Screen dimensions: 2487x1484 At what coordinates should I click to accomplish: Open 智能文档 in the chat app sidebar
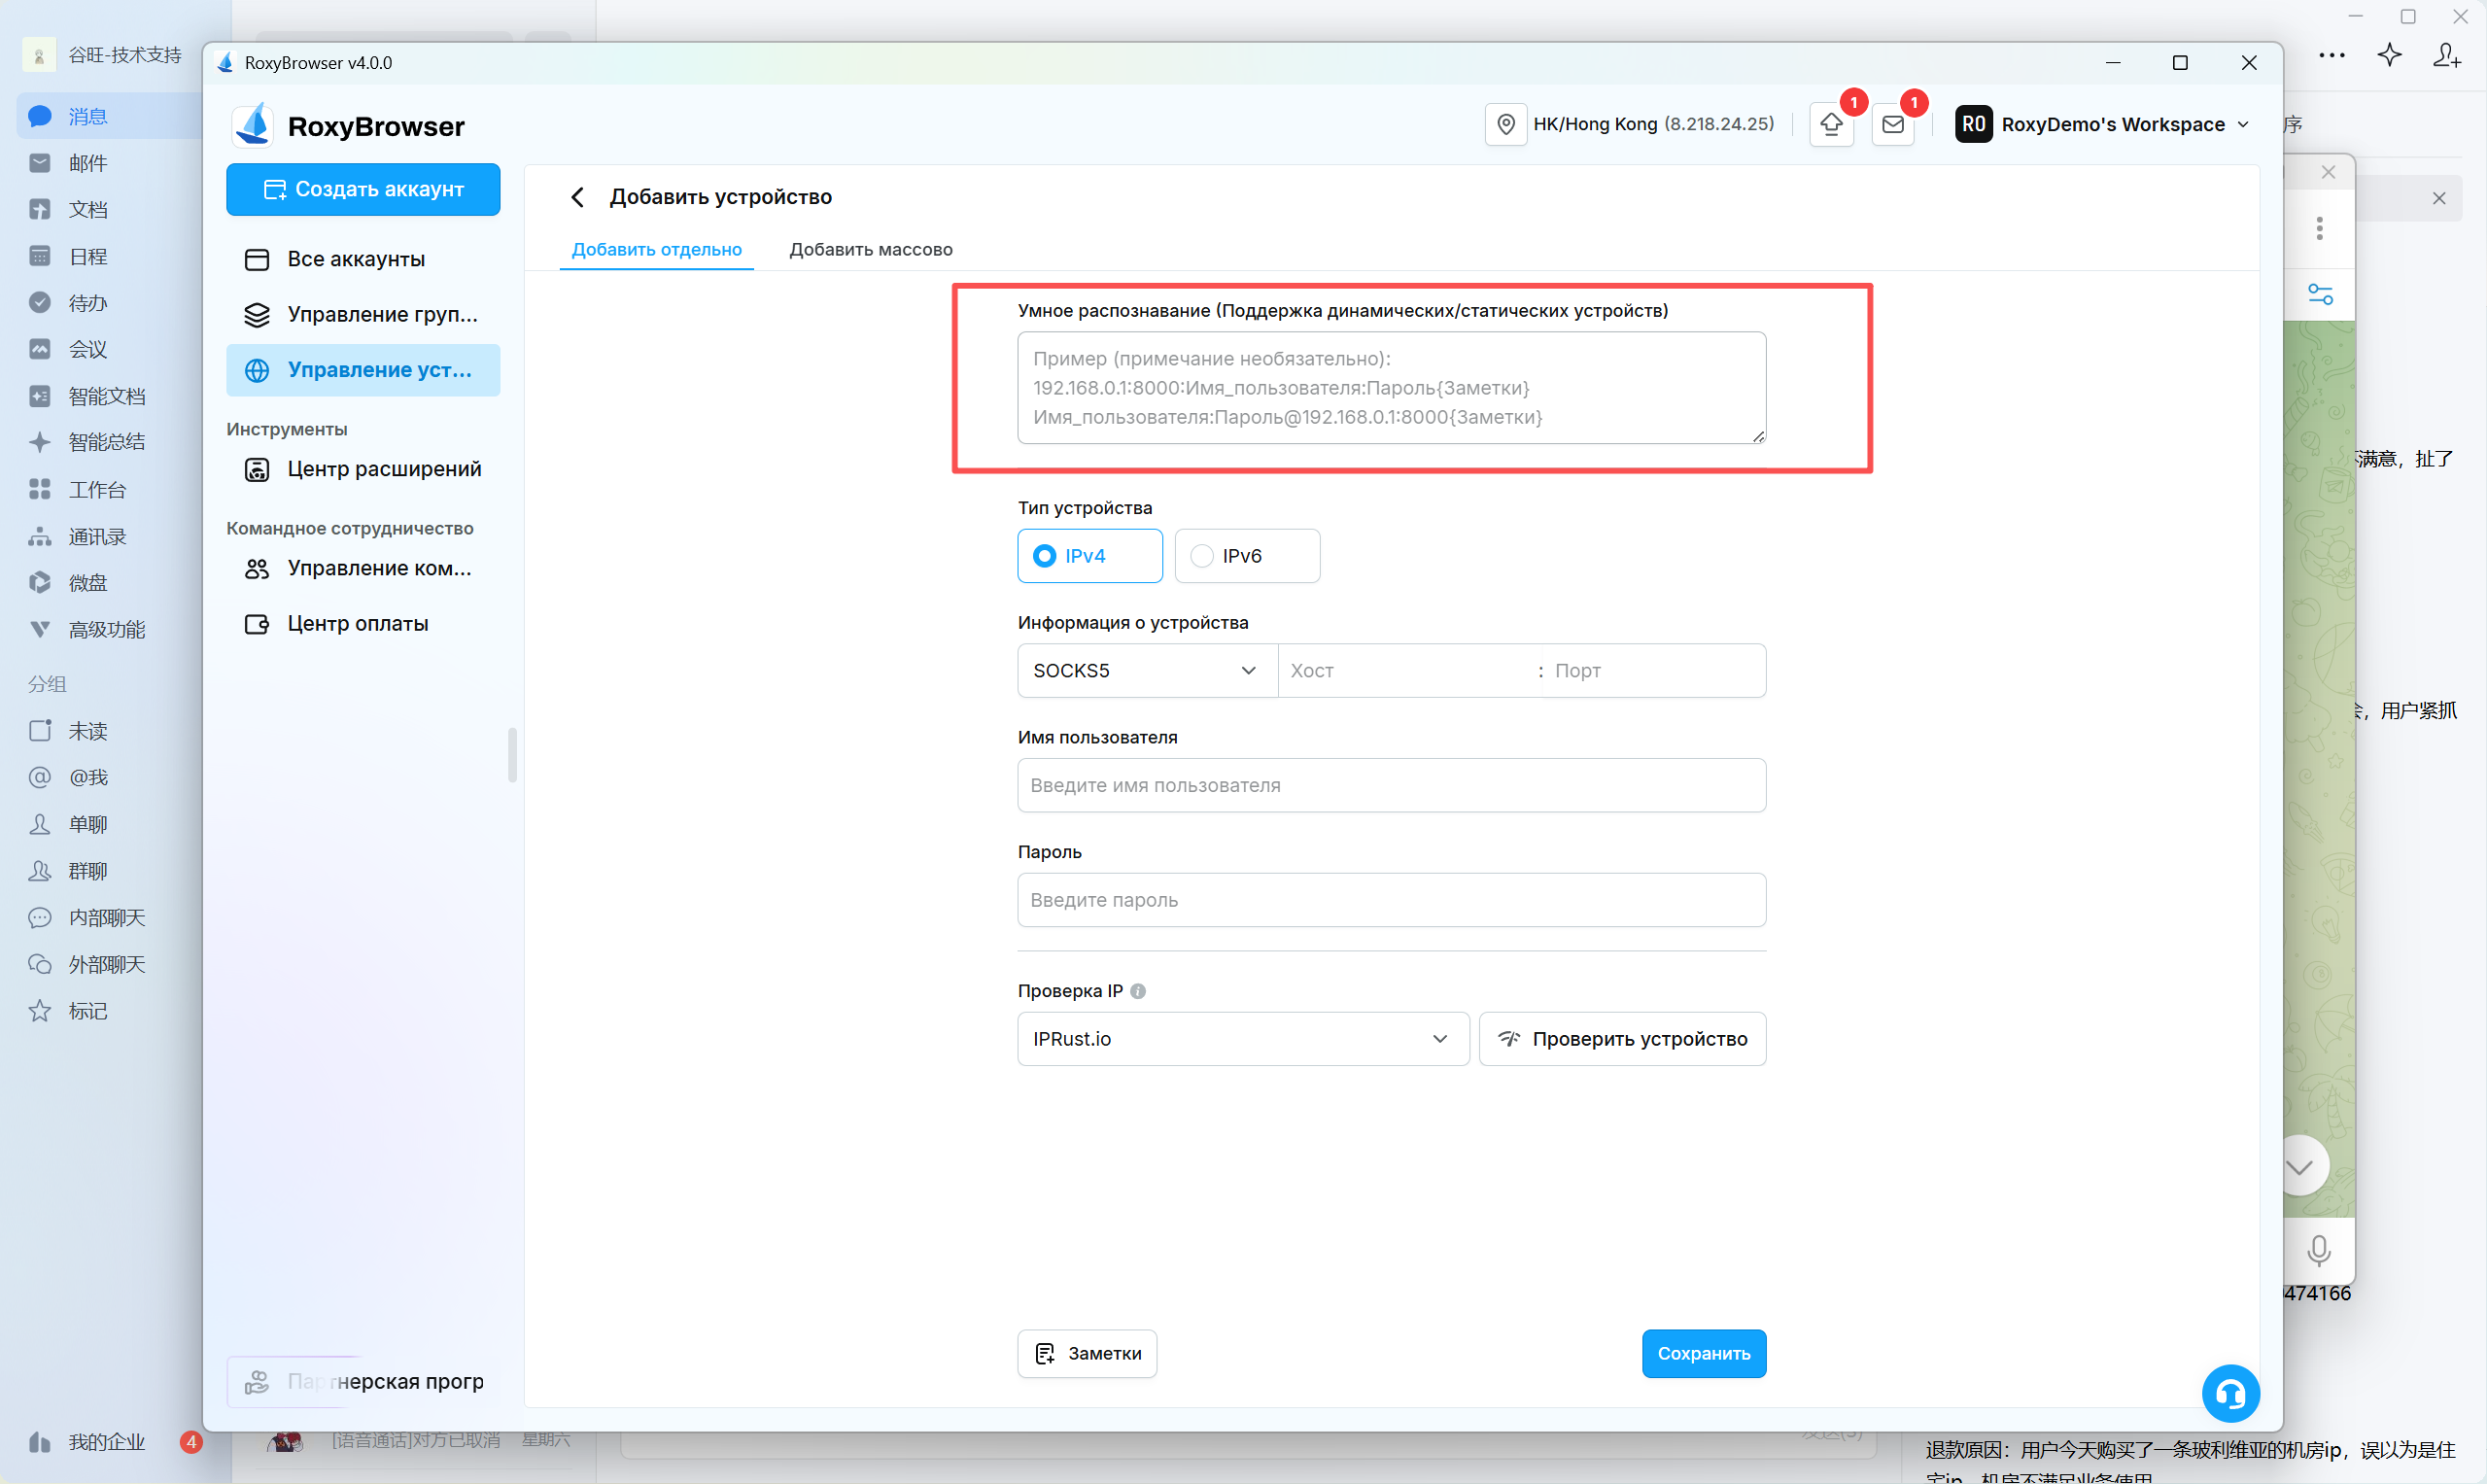[x=108, y=396]
